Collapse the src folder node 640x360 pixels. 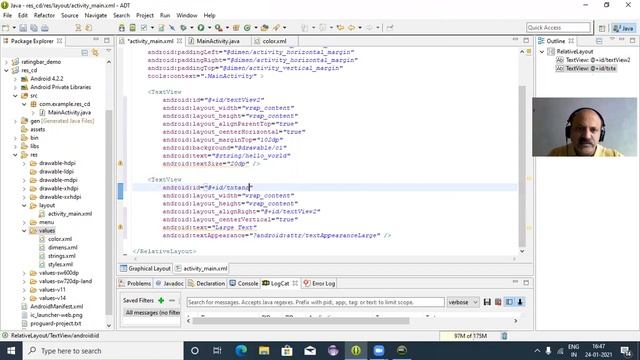click(15, 96)
